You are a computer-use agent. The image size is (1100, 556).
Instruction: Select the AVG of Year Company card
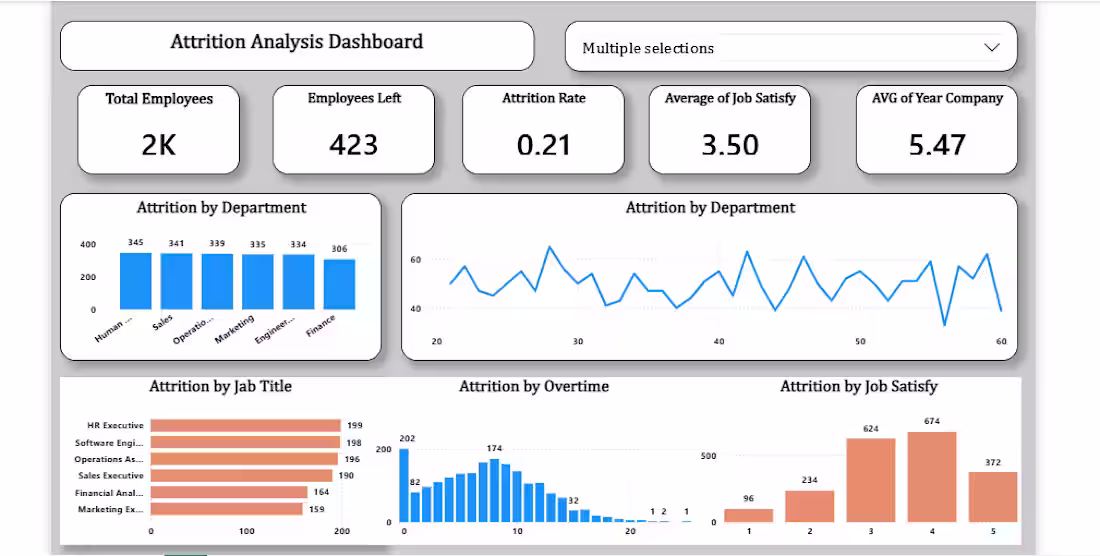point(937,130)
